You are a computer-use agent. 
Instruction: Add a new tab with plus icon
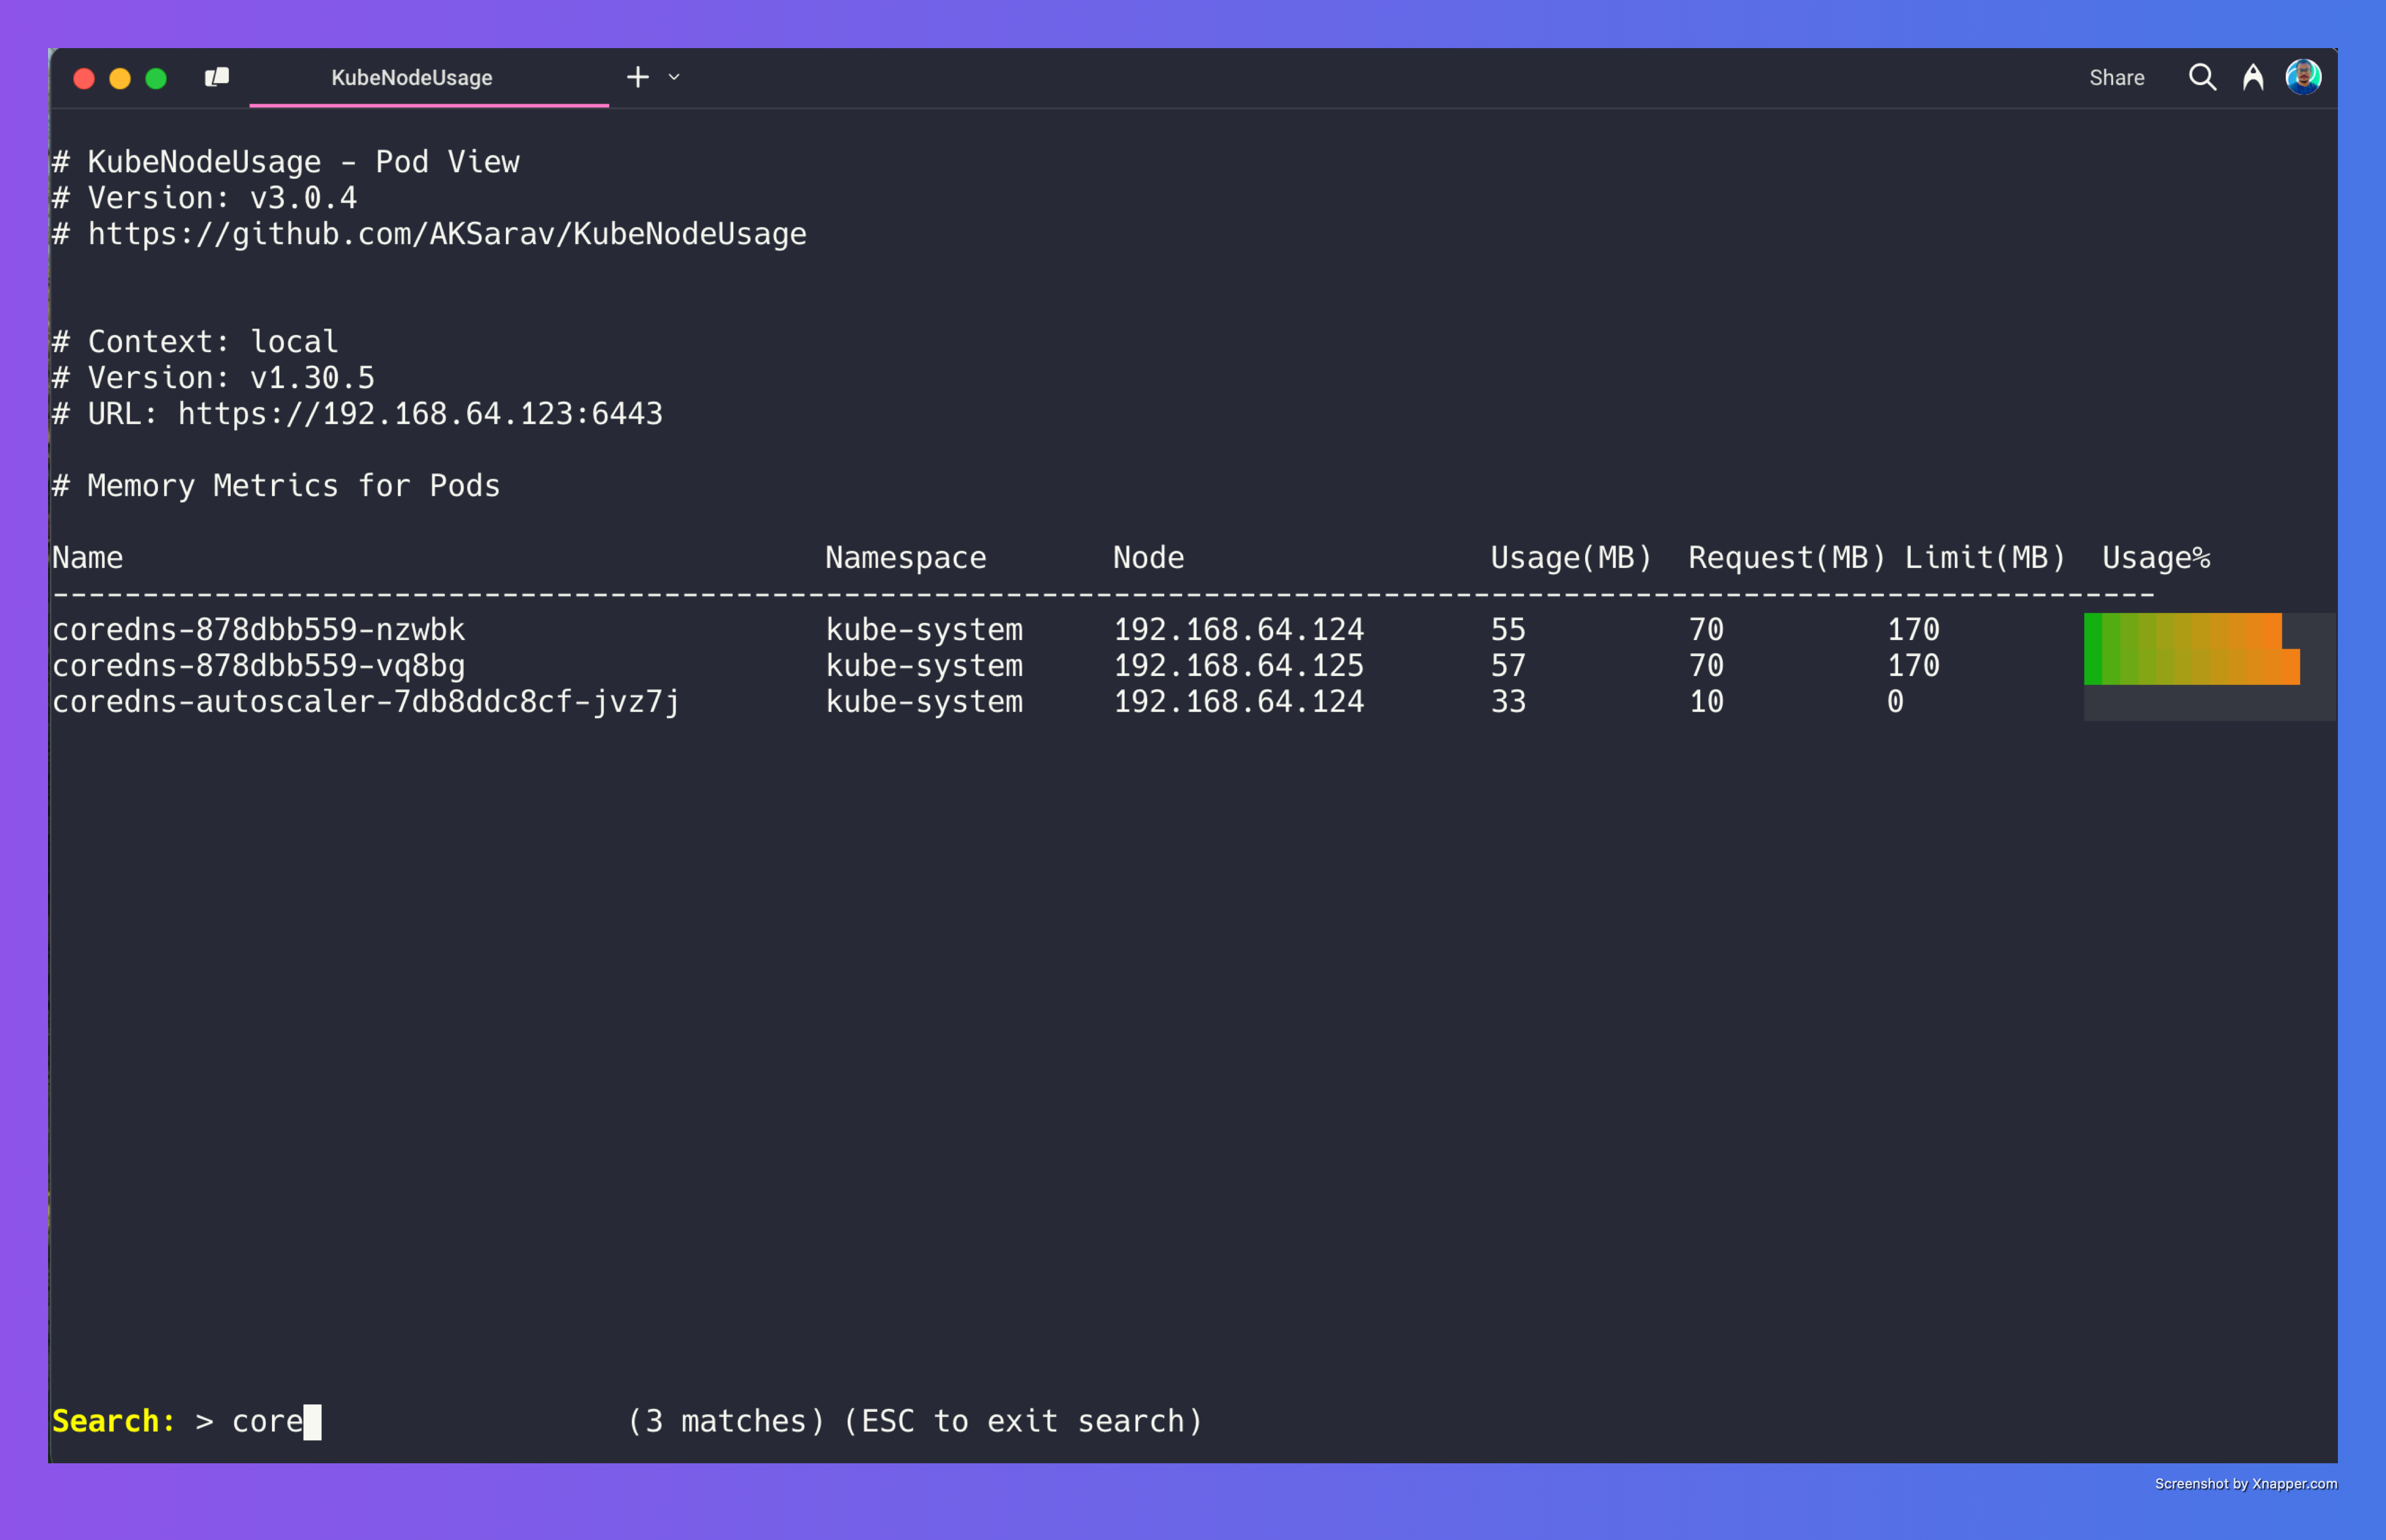(x=638, y=77)
